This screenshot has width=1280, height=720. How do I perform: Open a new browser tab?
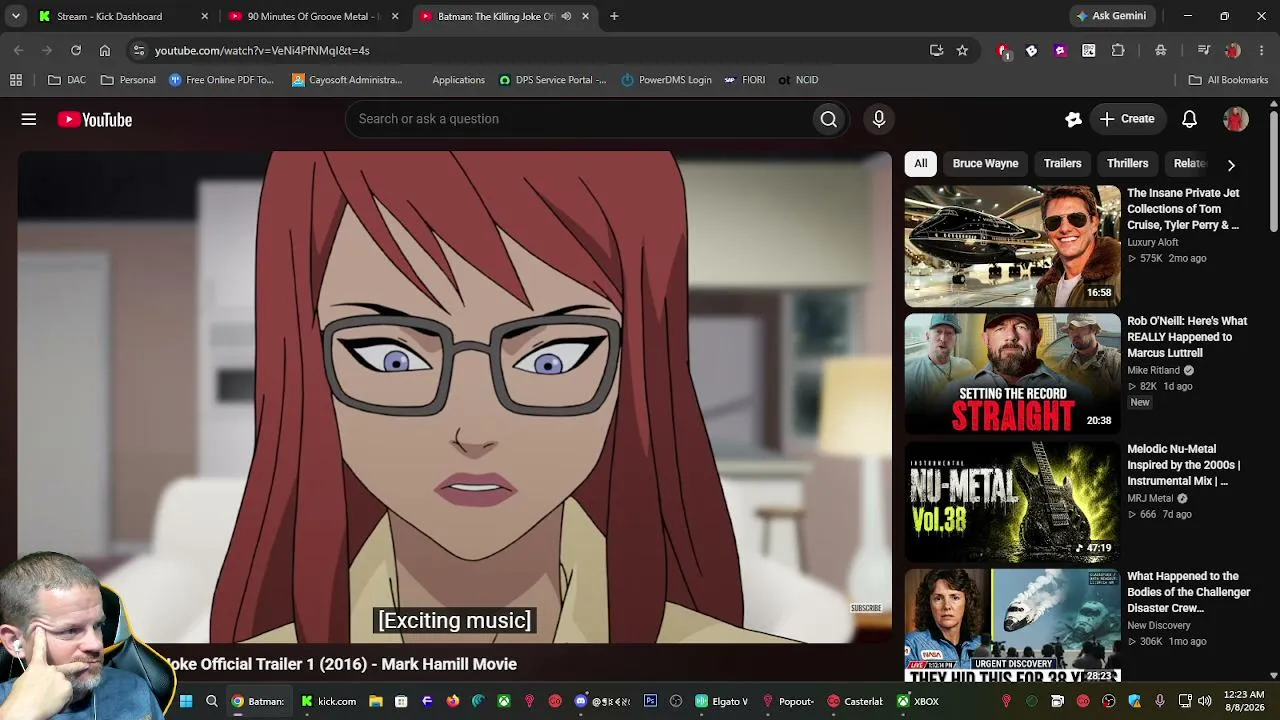click(614, 16)
